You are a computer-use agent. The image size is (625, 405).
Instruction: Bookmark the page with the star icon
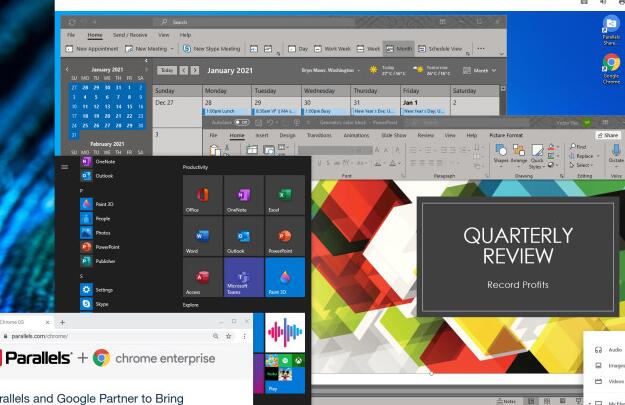(x=231, y=337)
